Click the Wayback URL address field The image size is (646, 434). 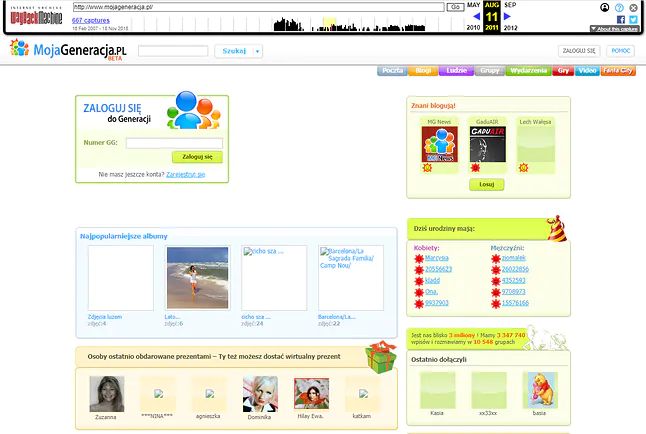[x=259, y=7]
